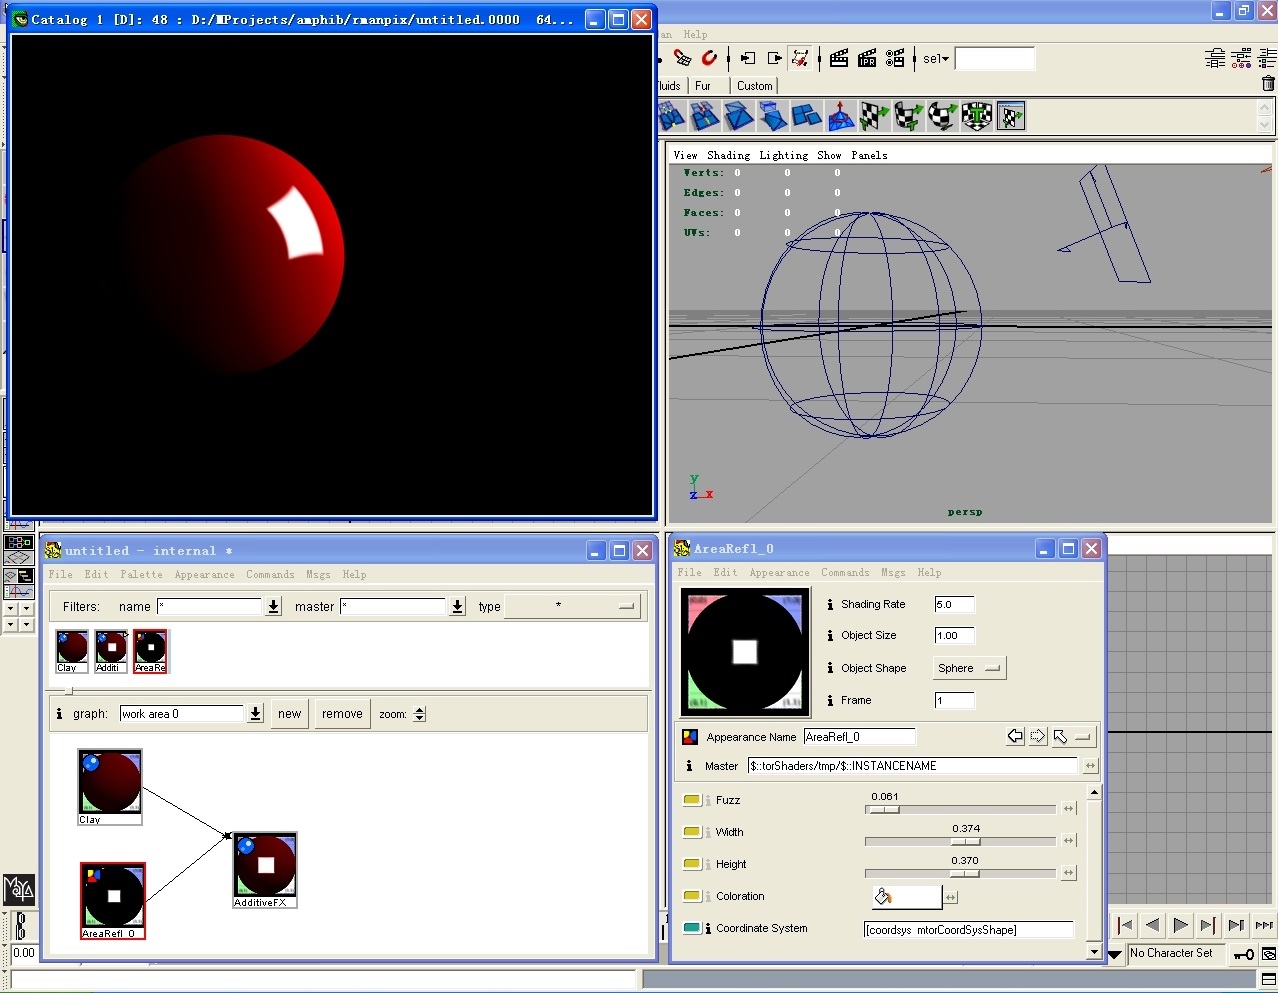Expand the graph work area dropdown arrow
Viewport: 1278px width, 993px height.
pyautogui.click(x=256, y=714)
